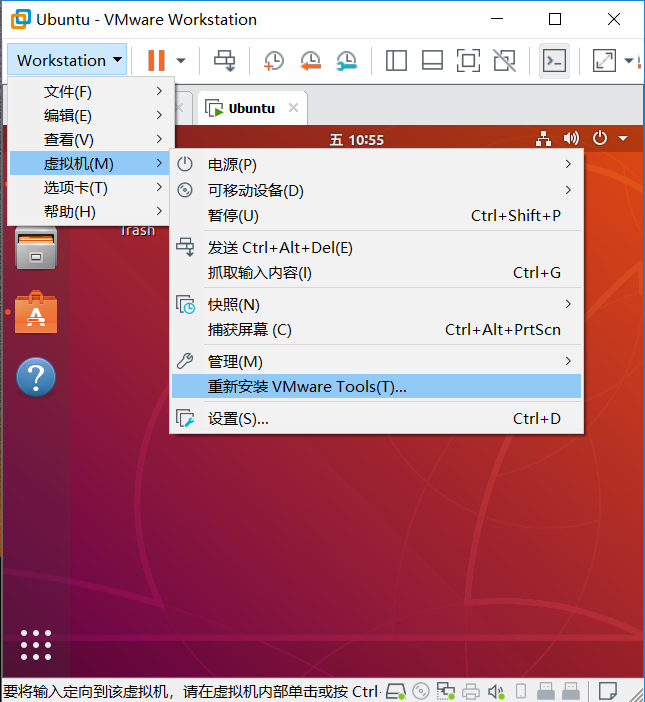Toggle the library sidebar panel icon
Screen dimensions: 645x702
click(x=396, y=60)
